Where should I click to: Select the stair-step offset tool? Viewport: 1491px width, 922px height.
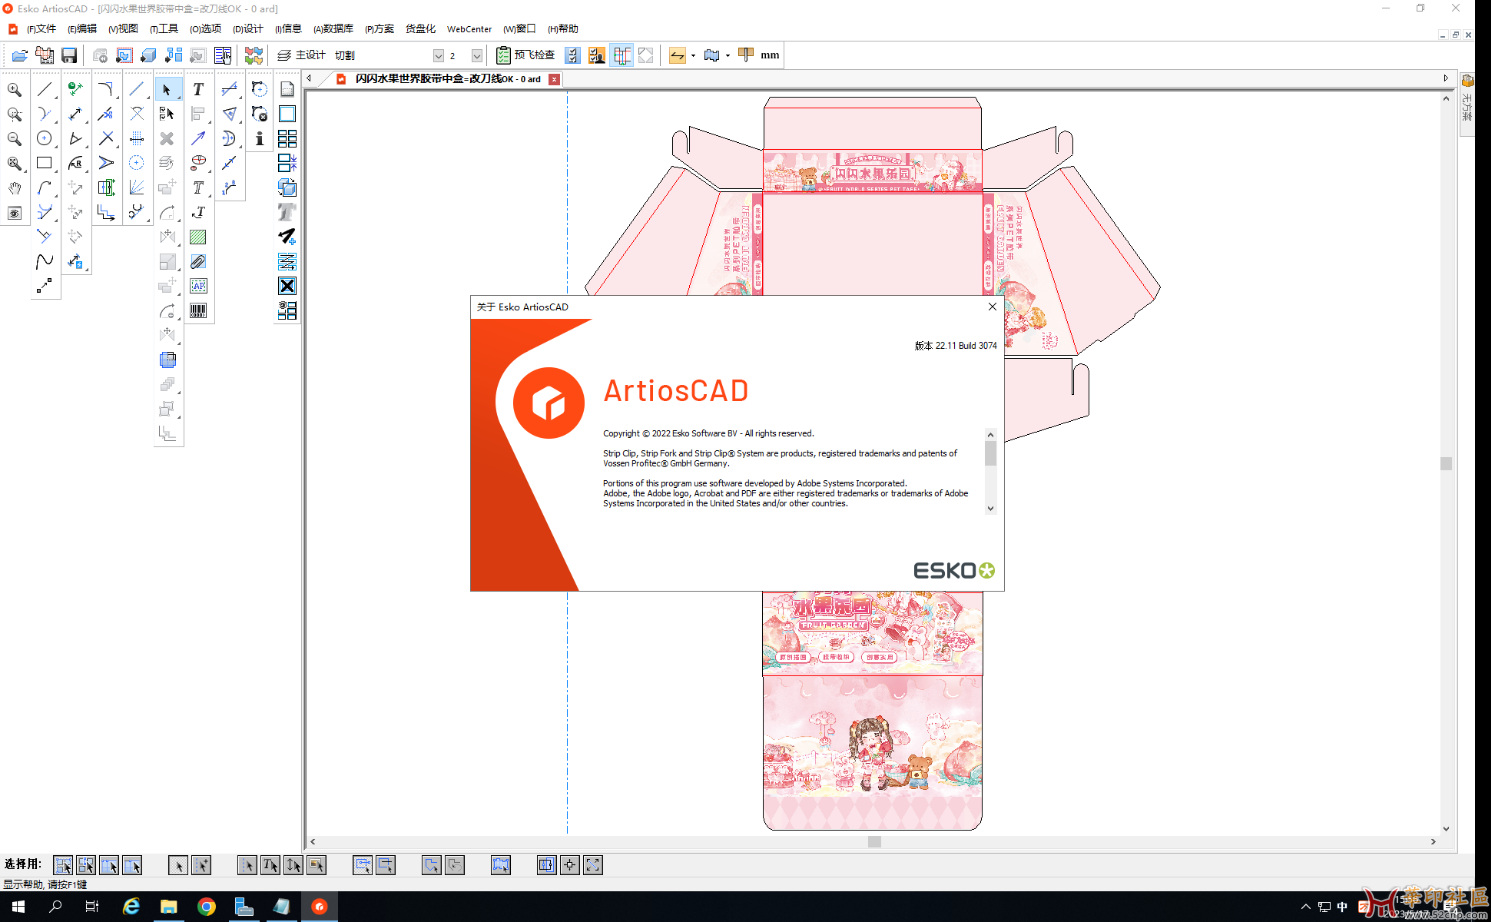point(106,212)
